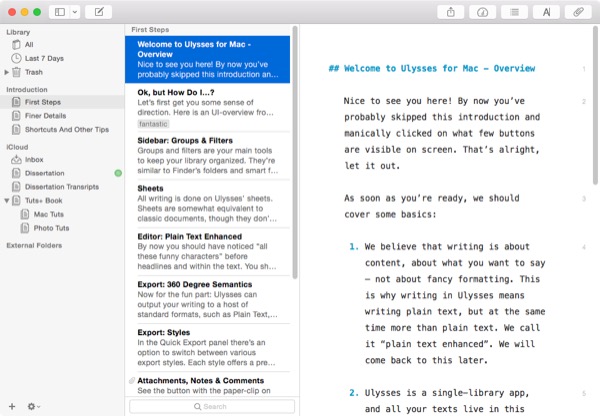Click the Library section header

coord(18,32)
